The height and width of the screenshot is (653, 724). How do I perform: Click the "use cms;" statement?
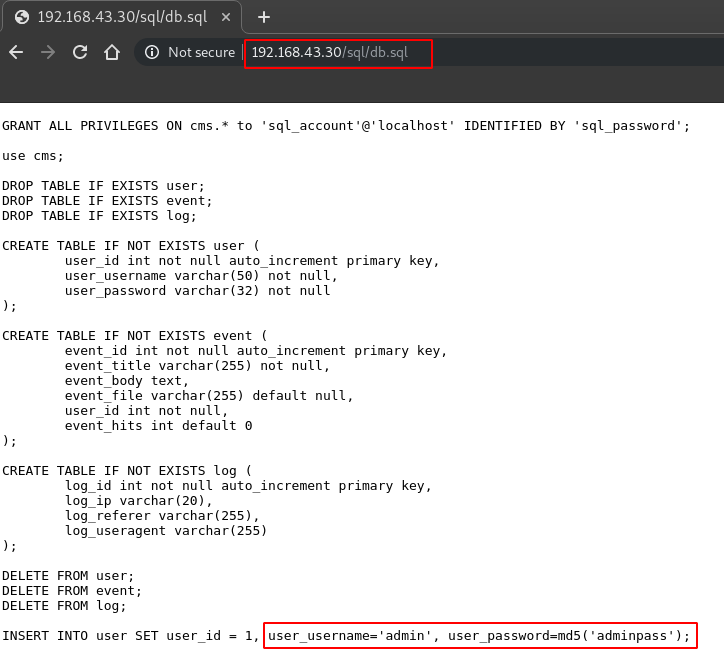33,155
